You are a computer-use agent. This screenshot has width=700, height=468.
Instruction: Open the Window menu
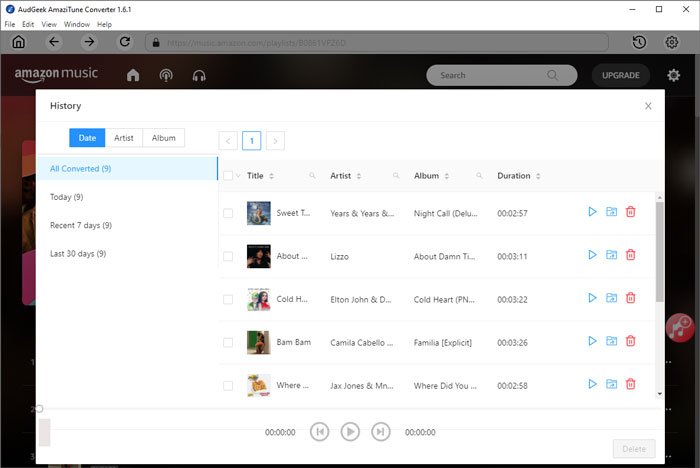[x=77, y=24]
